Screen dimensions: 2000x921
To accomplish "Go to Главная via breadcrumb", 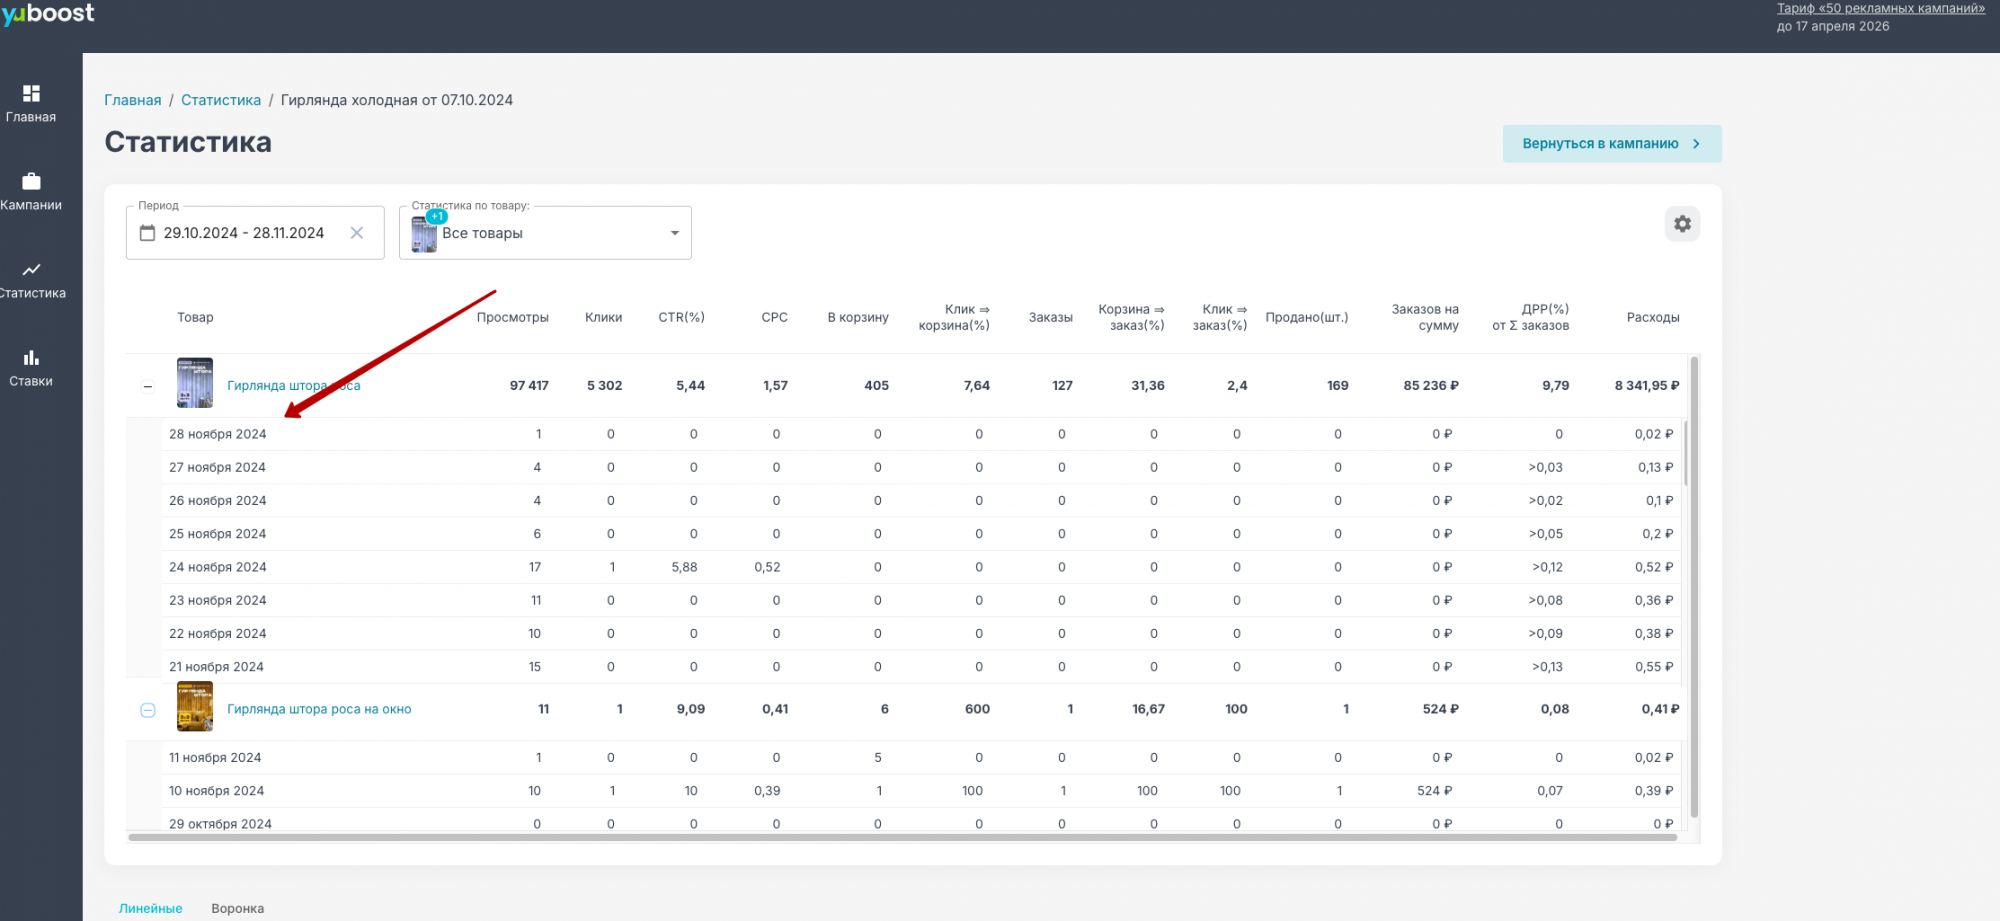I will coord(132,100).
